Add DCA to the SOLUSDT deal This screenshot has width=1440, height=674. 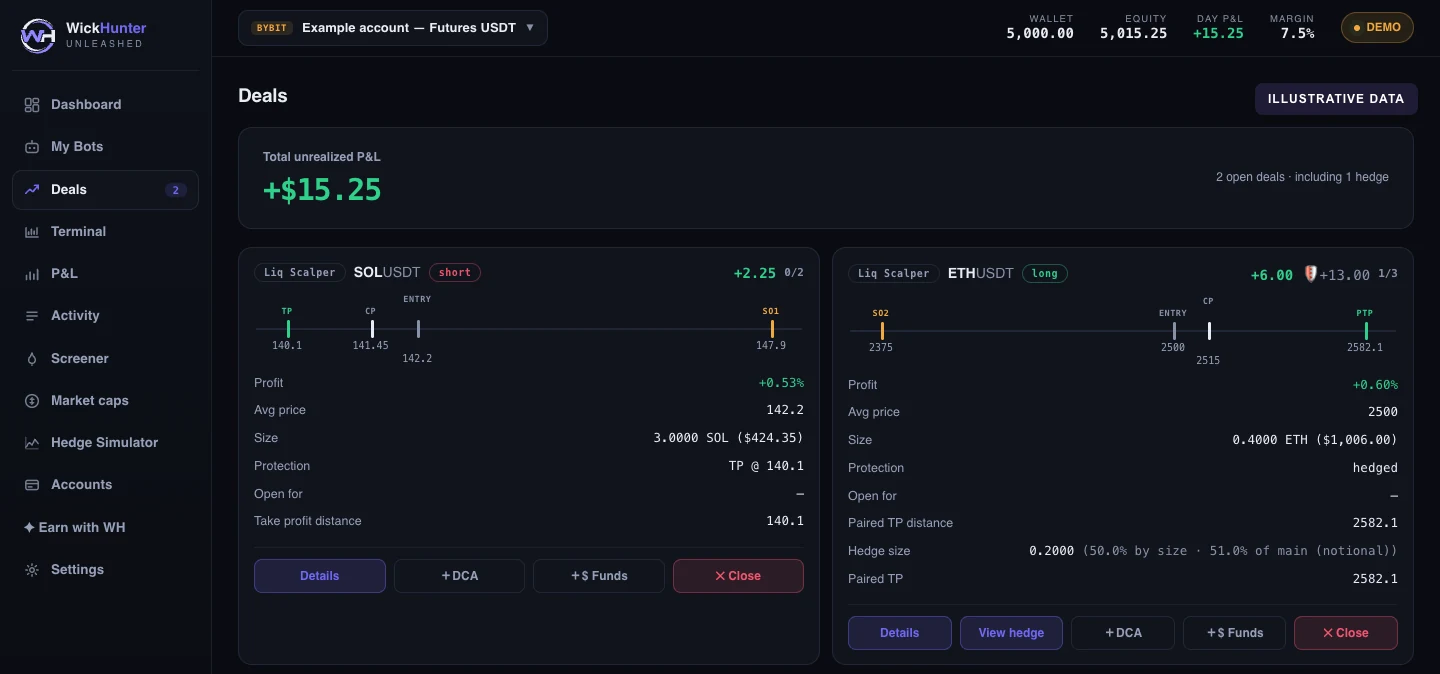pos(459,576)
